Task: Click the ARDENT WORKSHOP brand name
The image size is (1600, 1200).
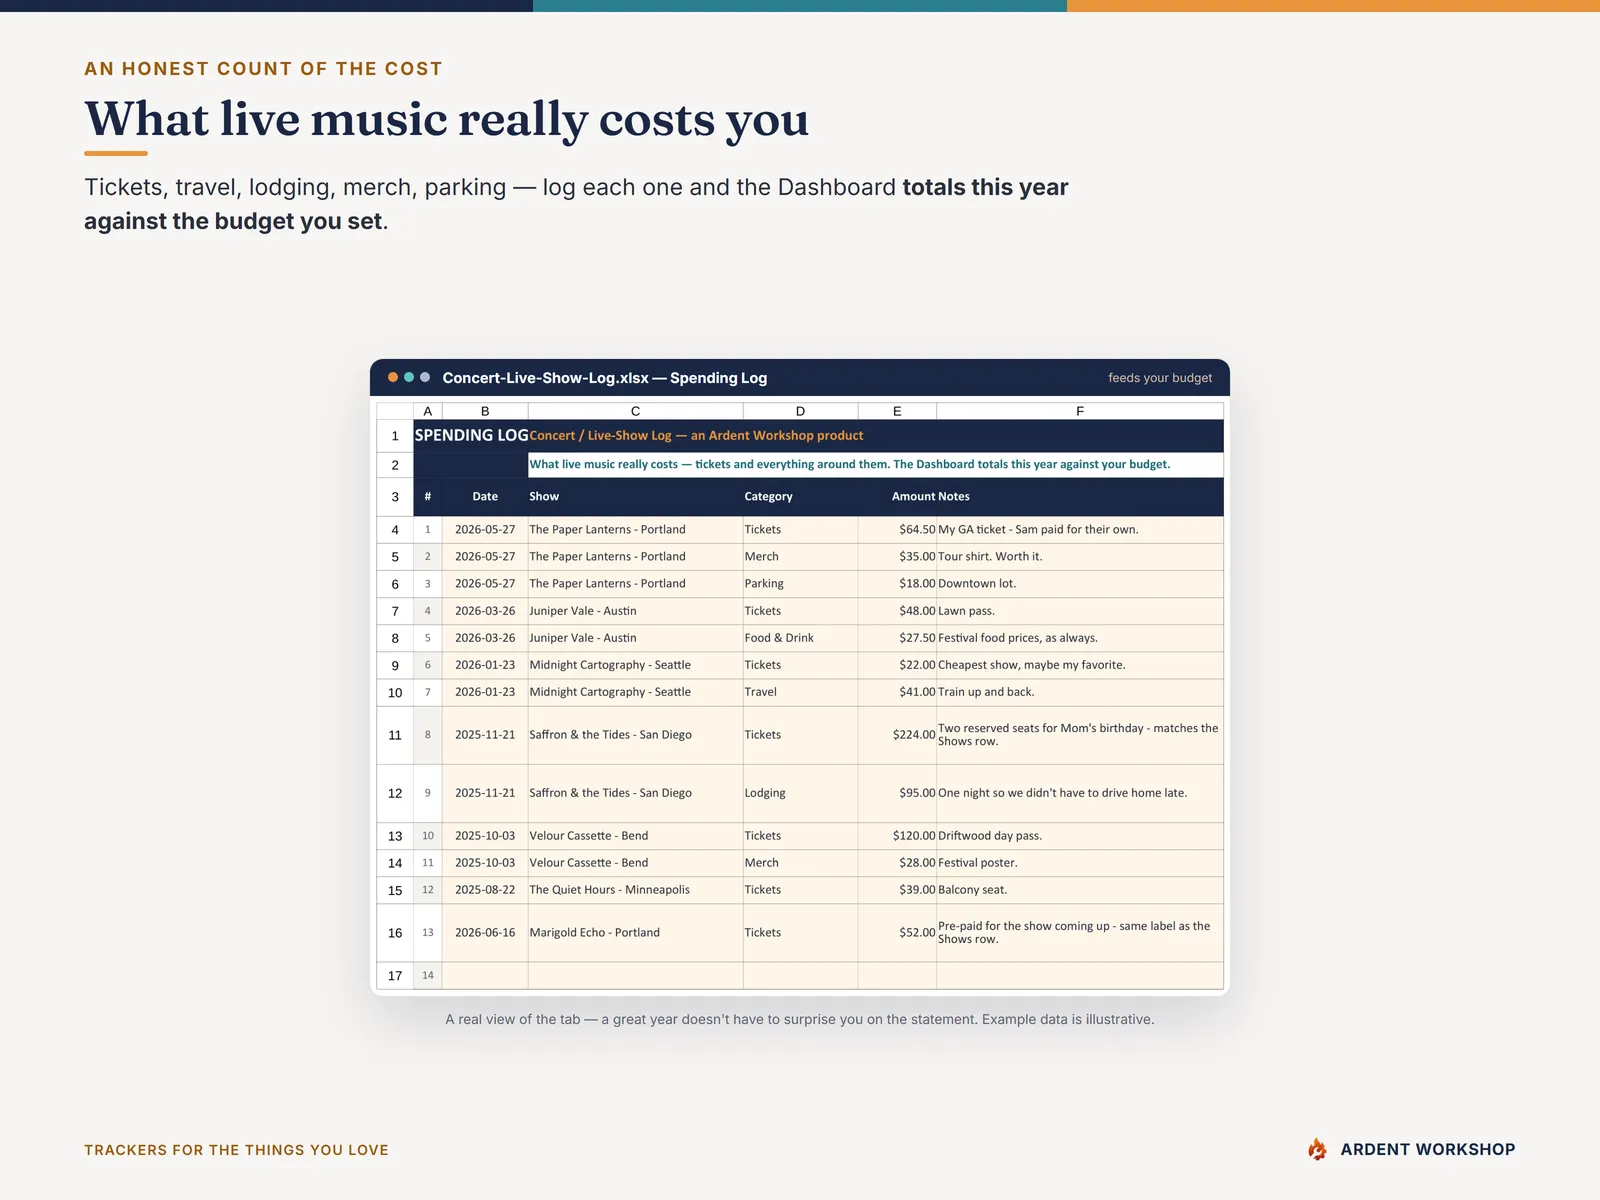Action: tap(1428, 1150)
